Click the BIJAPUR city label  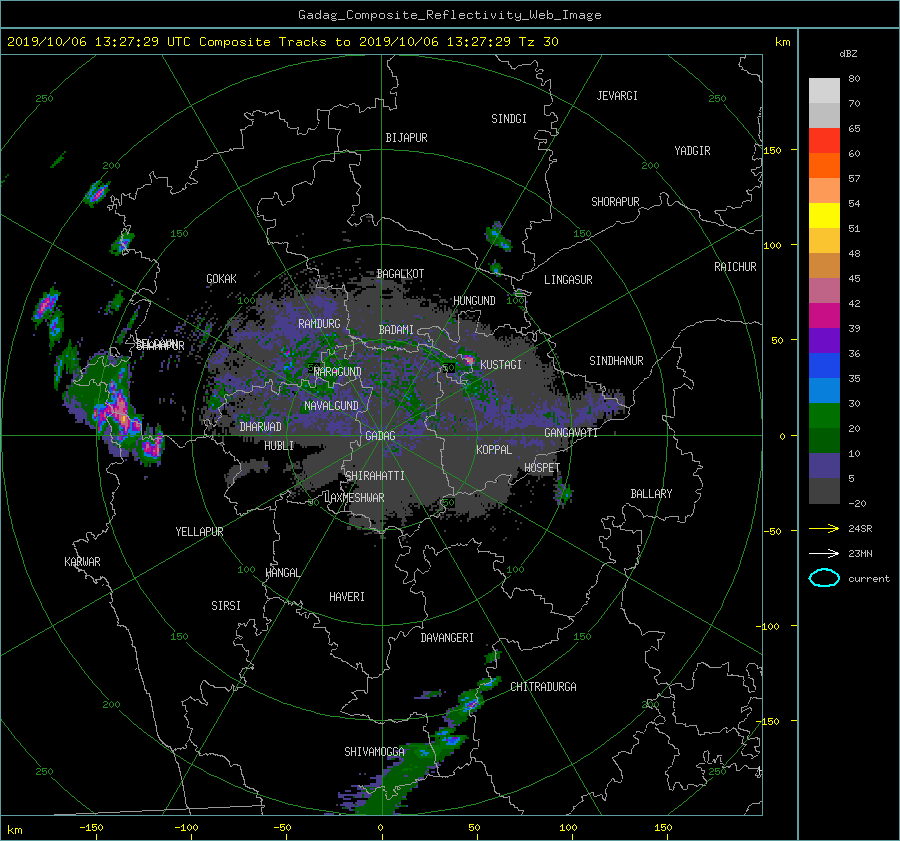tap(406, 138)
